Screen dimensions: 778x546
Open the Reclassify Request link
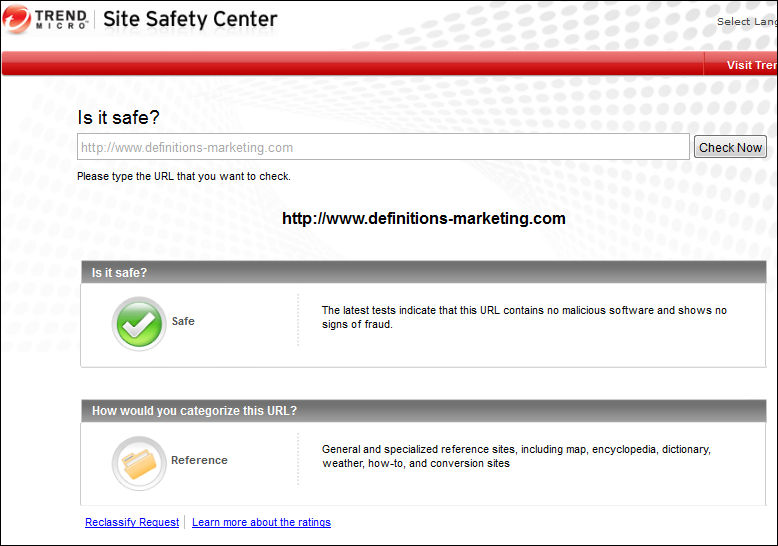tap(132, 522)
